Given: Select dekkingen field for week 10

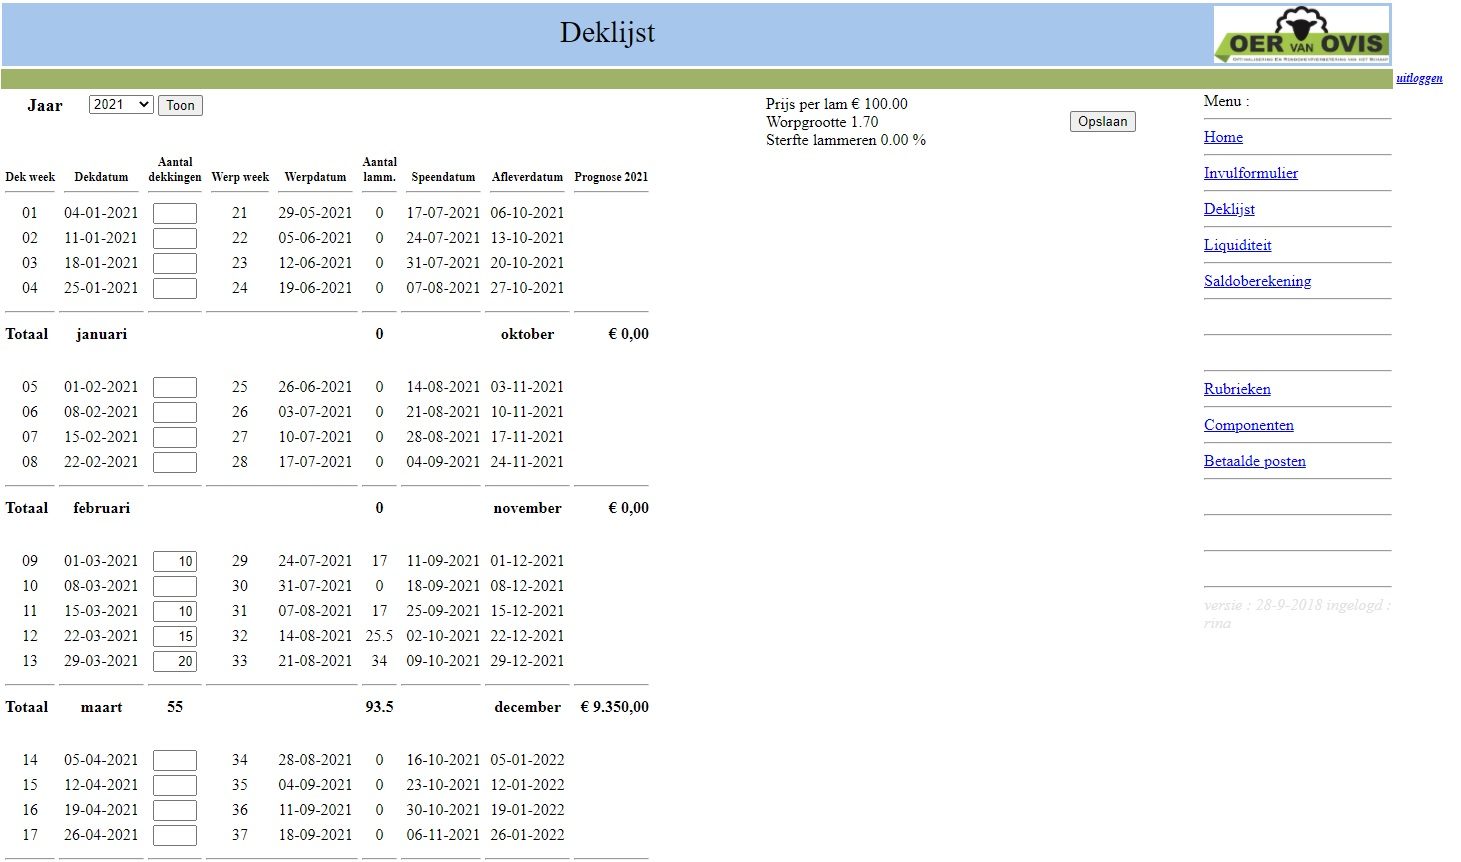Looking at the screenshot, I should (174, 587).
